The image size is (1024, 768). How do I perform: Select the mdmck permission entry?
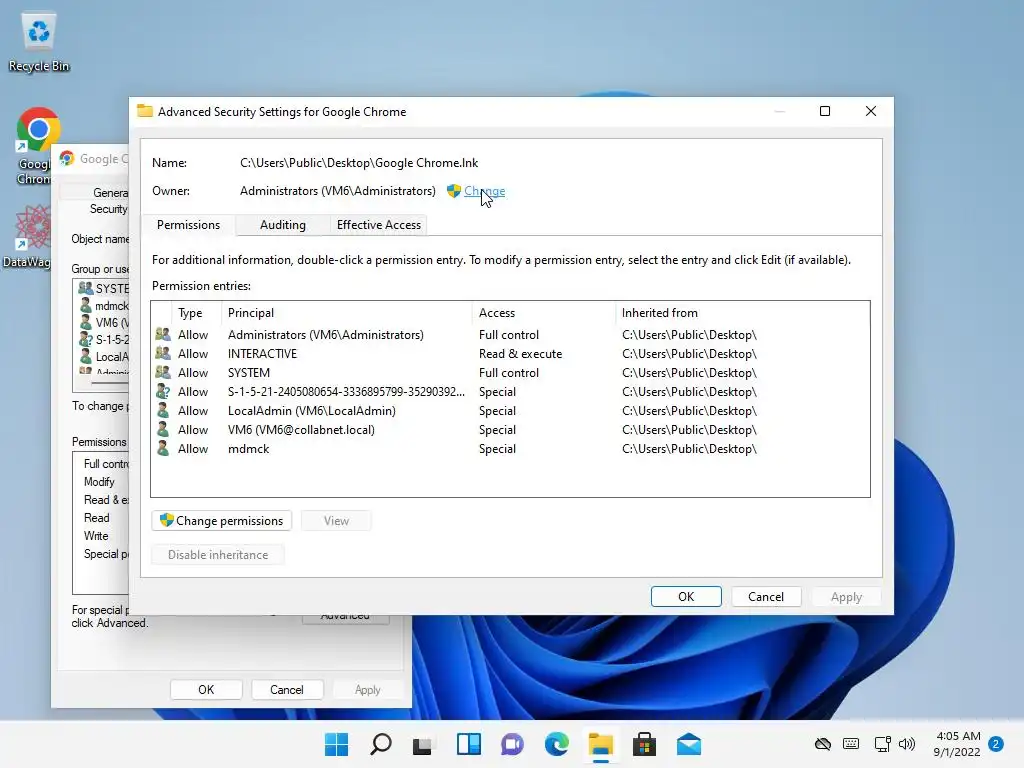click(510, 448)
